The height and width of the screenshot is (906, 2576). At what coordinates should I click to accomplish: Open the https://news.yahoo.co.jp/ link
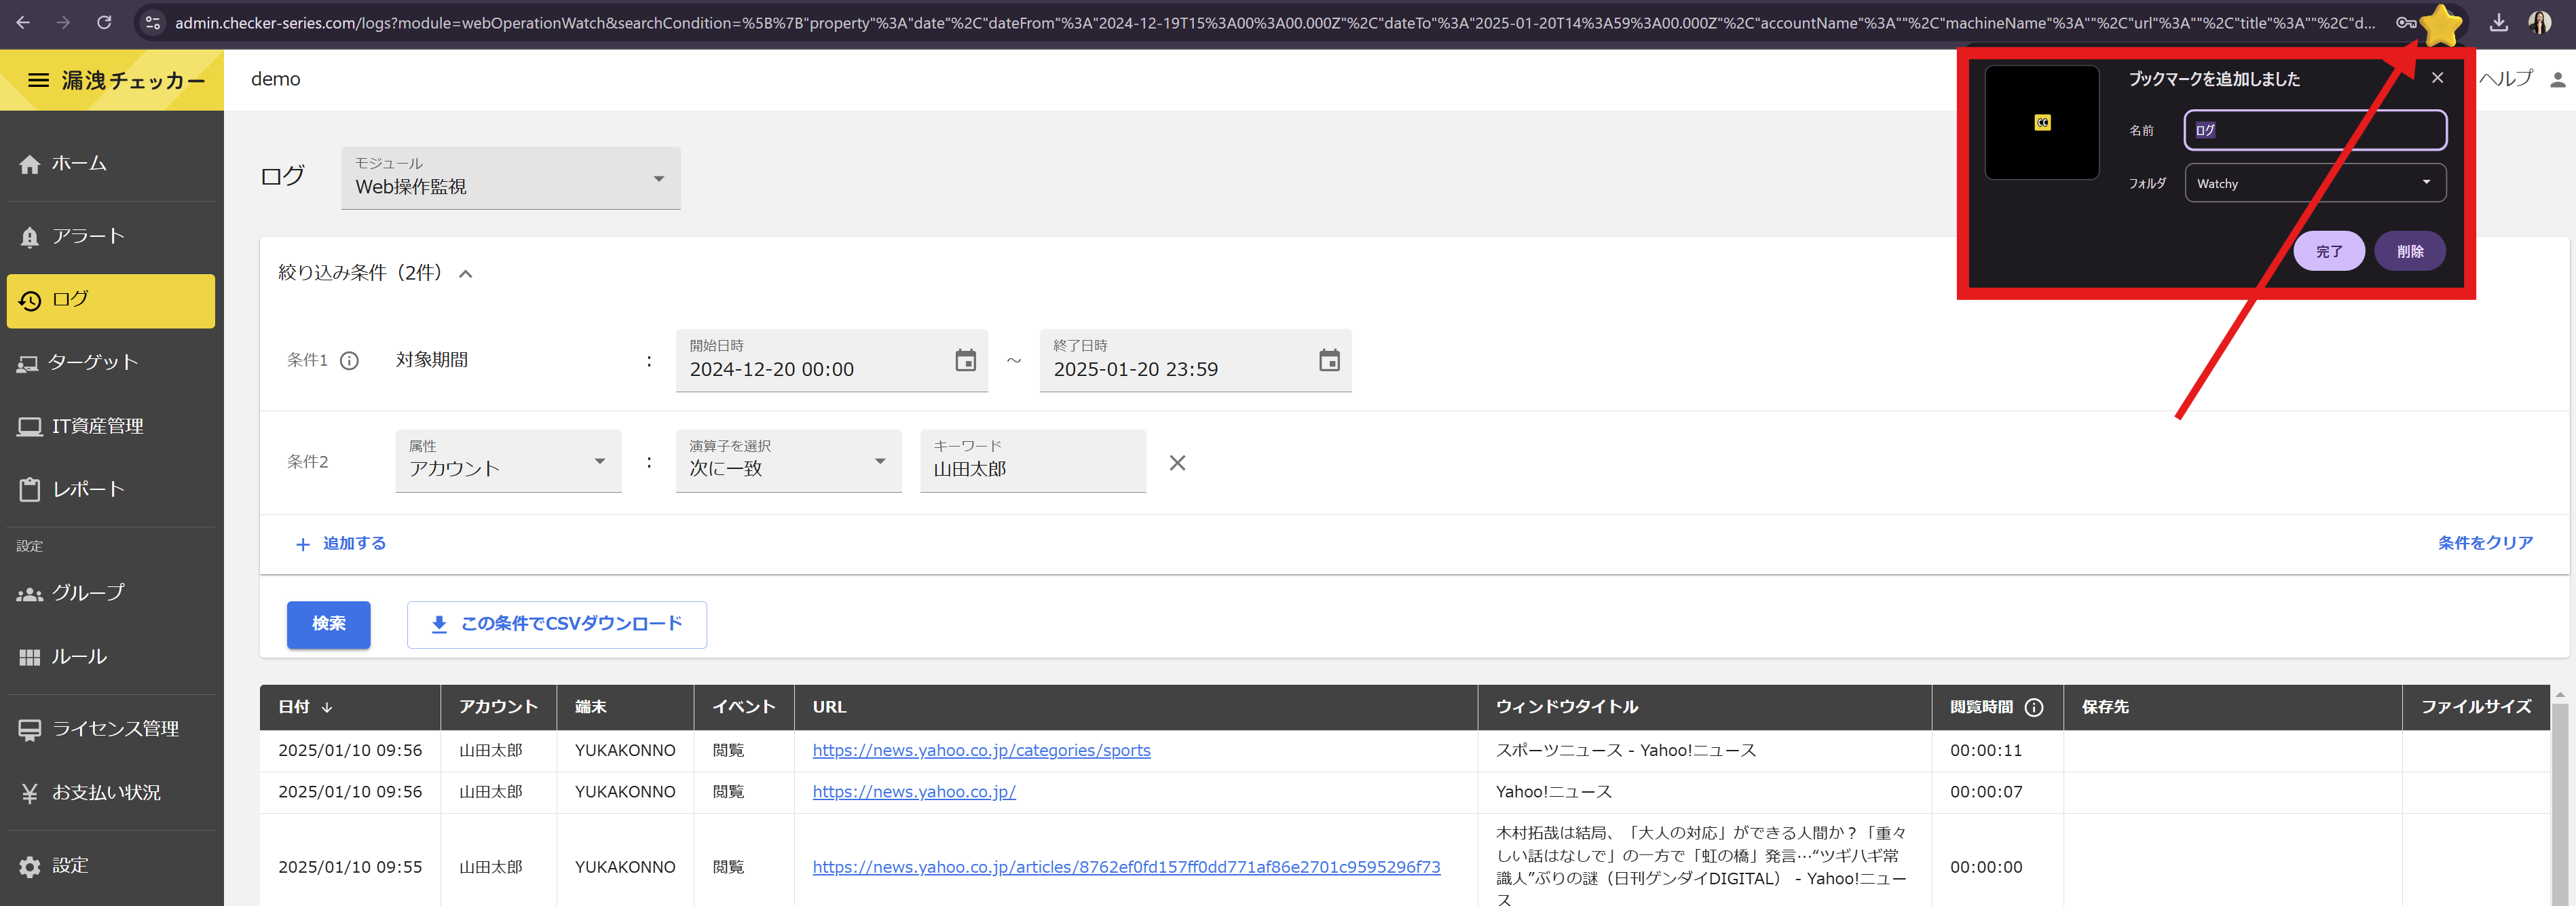coord(914,791)
